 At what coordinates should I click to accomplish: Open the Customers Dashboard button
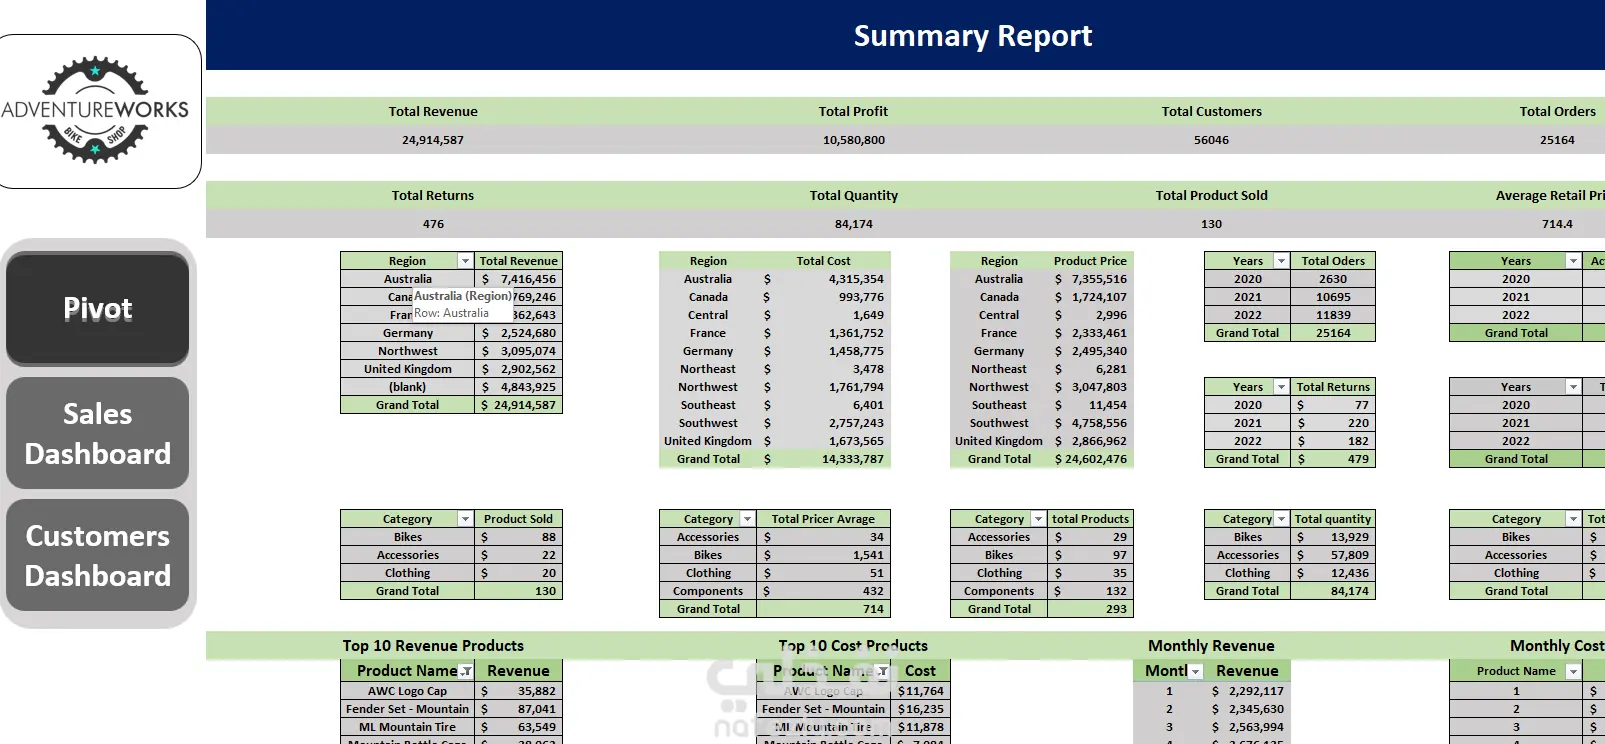97,556
